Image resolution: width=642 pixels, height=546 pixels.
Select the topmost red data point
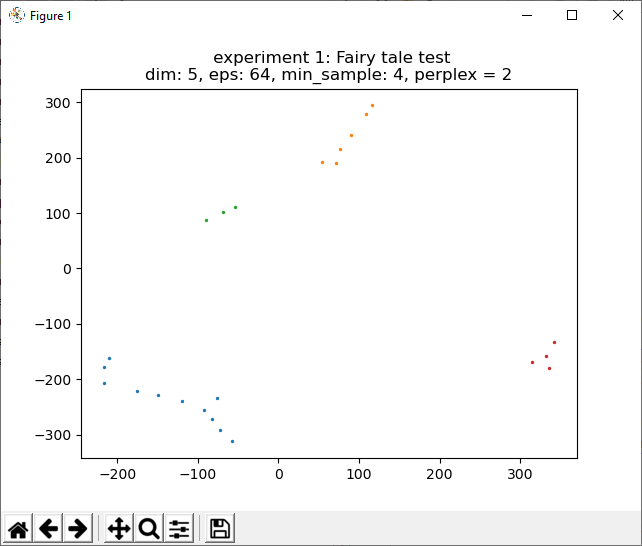pos(554,342)
